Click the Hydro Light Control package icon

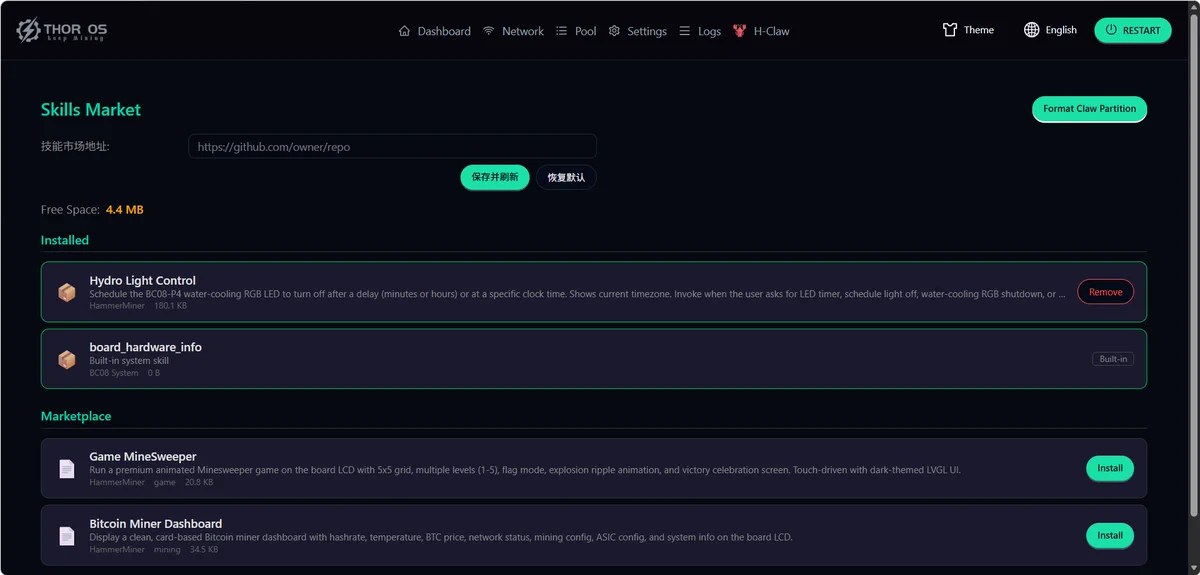(x=67, y=293)
